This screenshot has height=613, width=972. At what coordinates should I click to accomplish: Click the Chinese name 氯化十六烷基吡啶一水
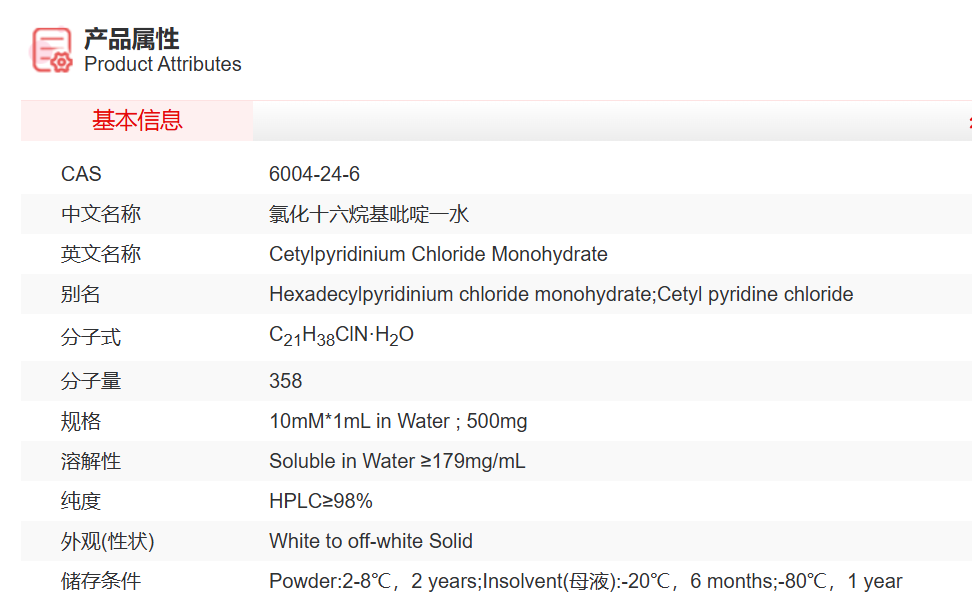pyautogui.click(x=368, y=214)
